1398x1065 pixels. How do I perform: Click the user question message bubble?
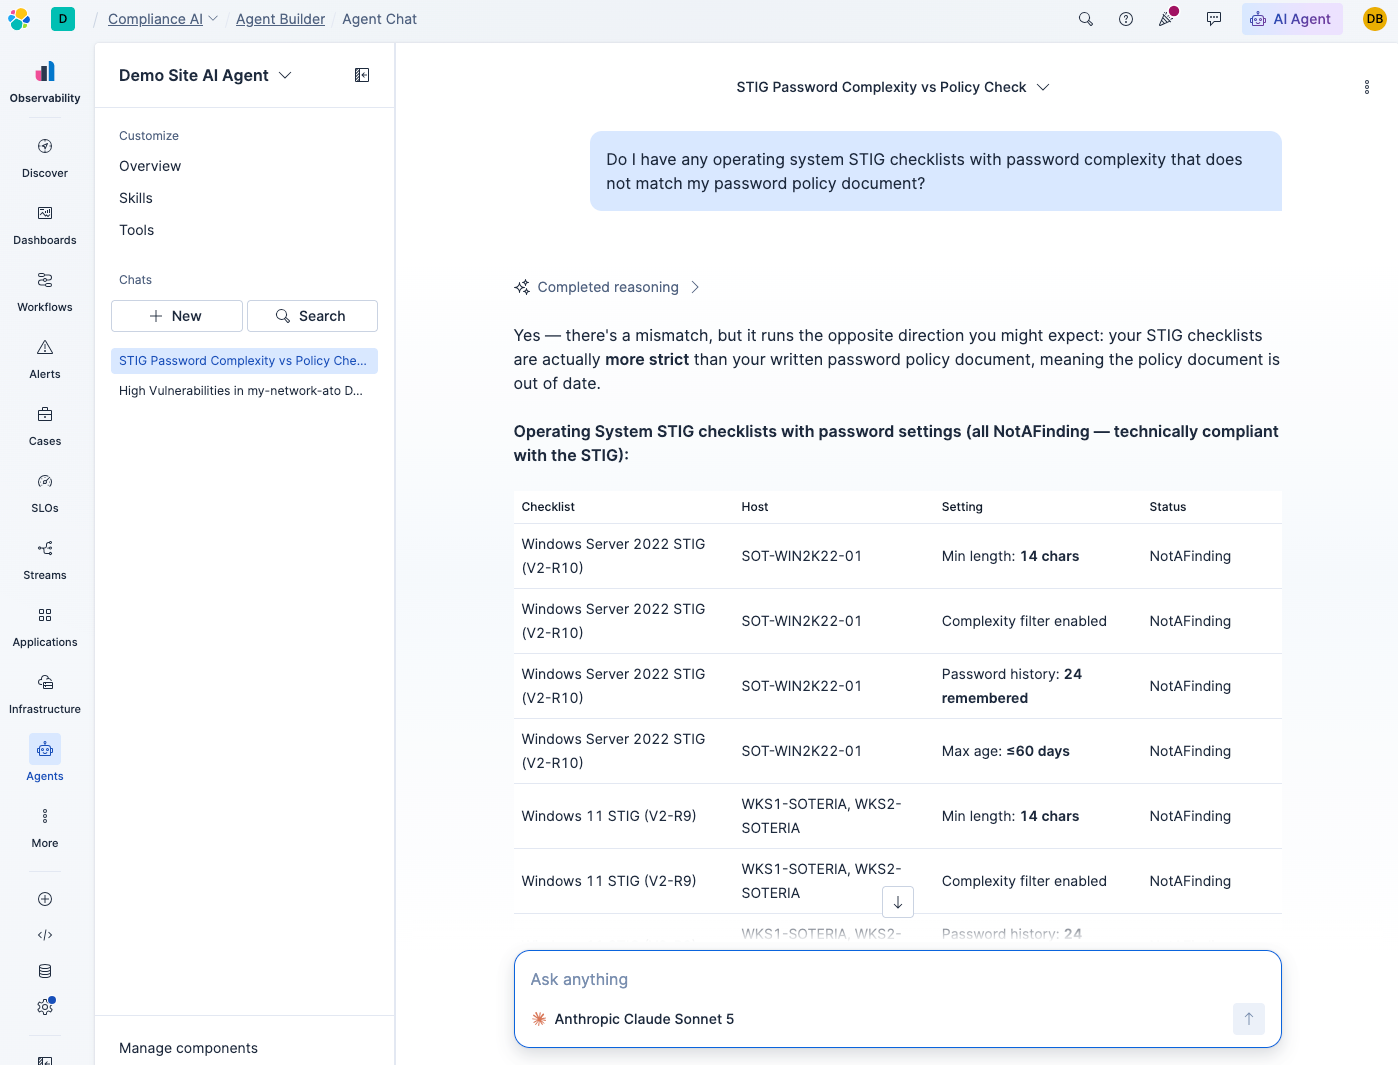[935, 171]
